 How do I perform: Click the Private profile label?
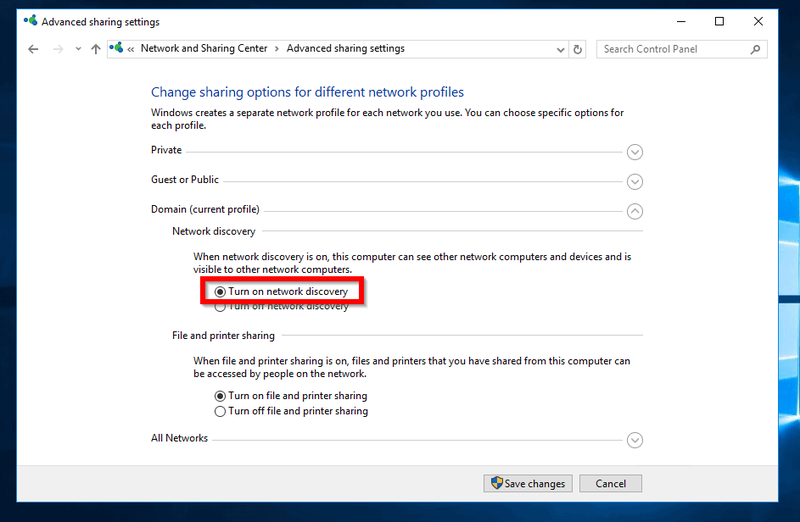click(x=166, y=150)
